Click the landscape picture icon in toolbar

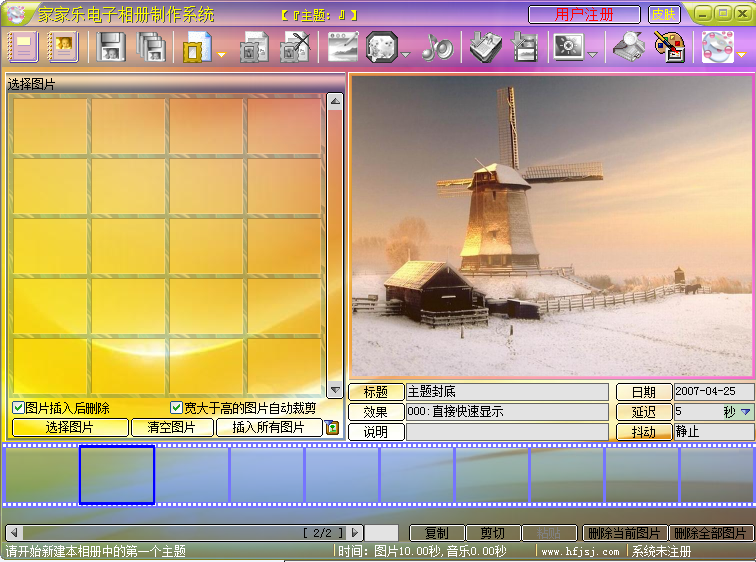(x=343, y=47)
